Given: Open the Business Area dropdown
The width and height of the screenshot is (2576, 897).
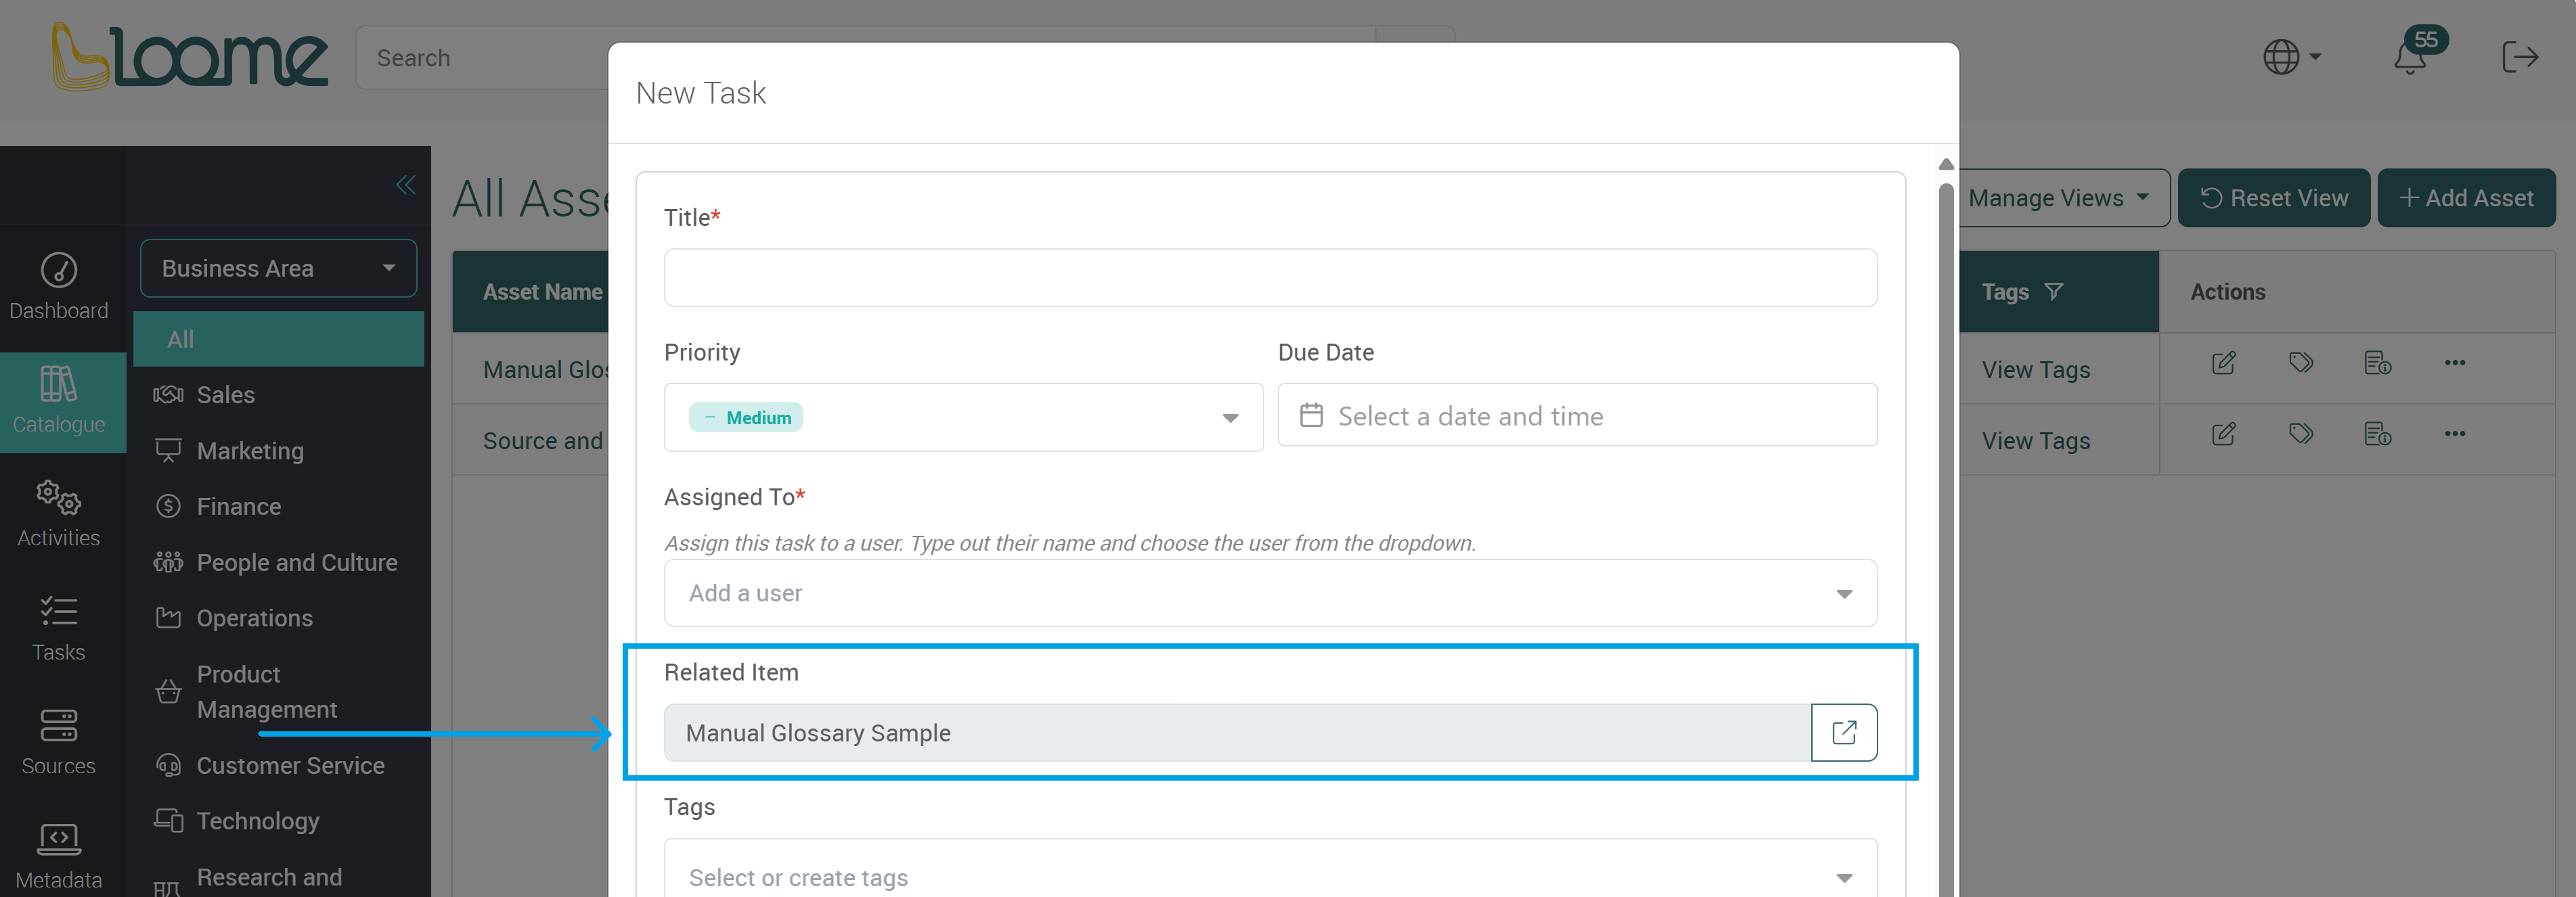Looking at the screenshot, I should (x=278, y=268).
